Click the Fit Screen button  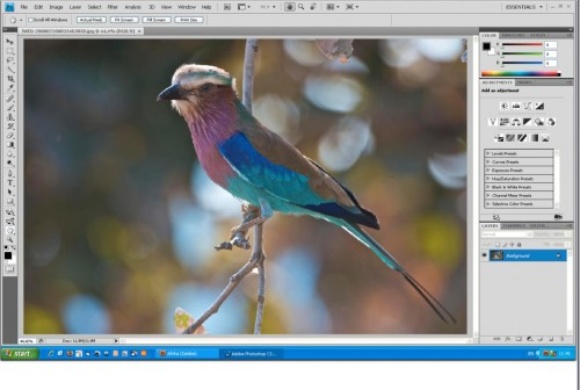pyautogui.click(x=124, y=20)
